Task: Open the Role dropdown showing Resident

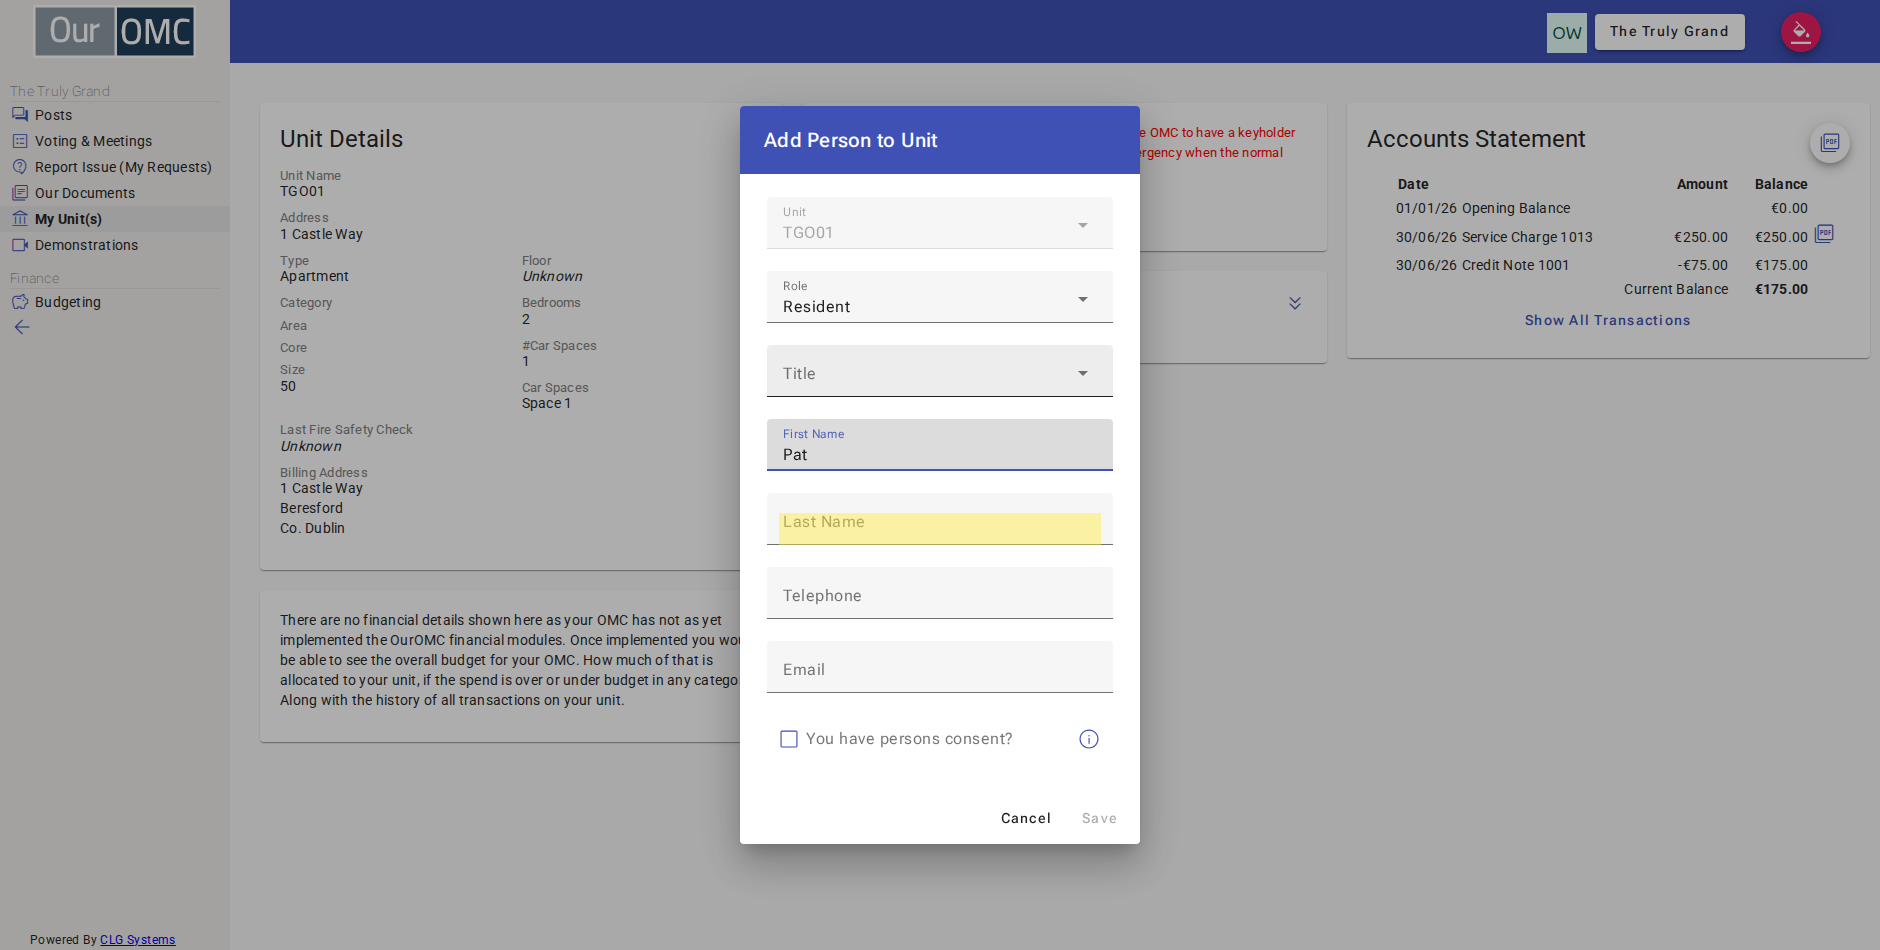Action: click(x=940, y=297)
